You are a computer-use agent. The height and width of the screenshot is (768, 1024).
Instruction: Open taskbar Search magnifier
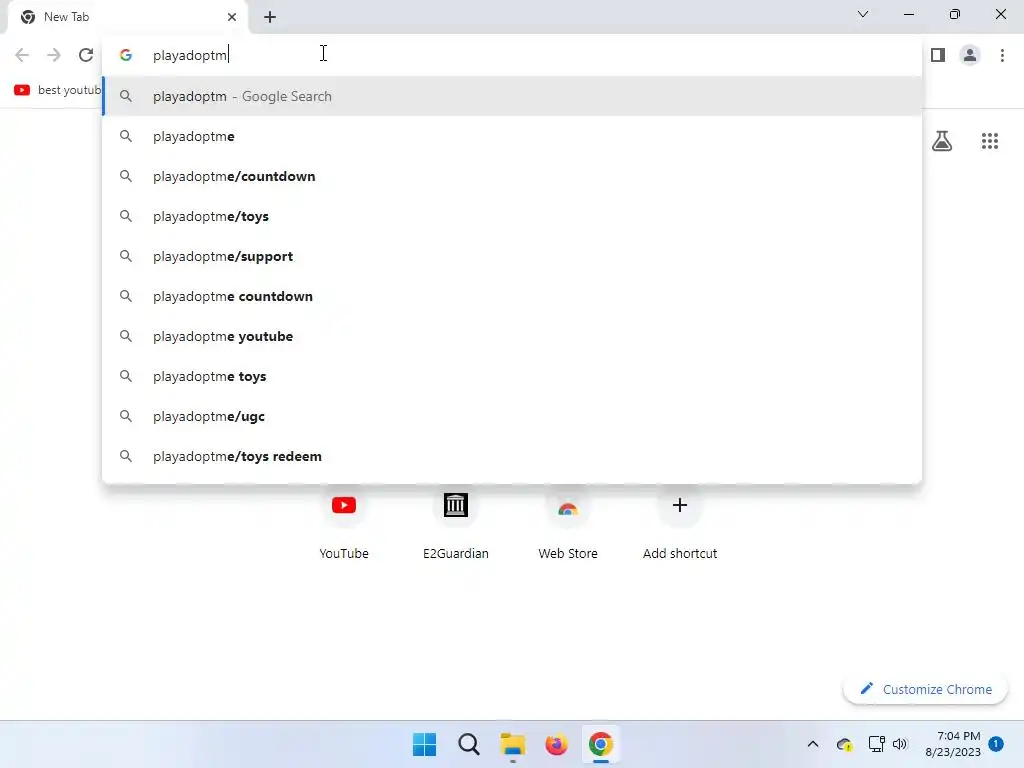(469, 744)
